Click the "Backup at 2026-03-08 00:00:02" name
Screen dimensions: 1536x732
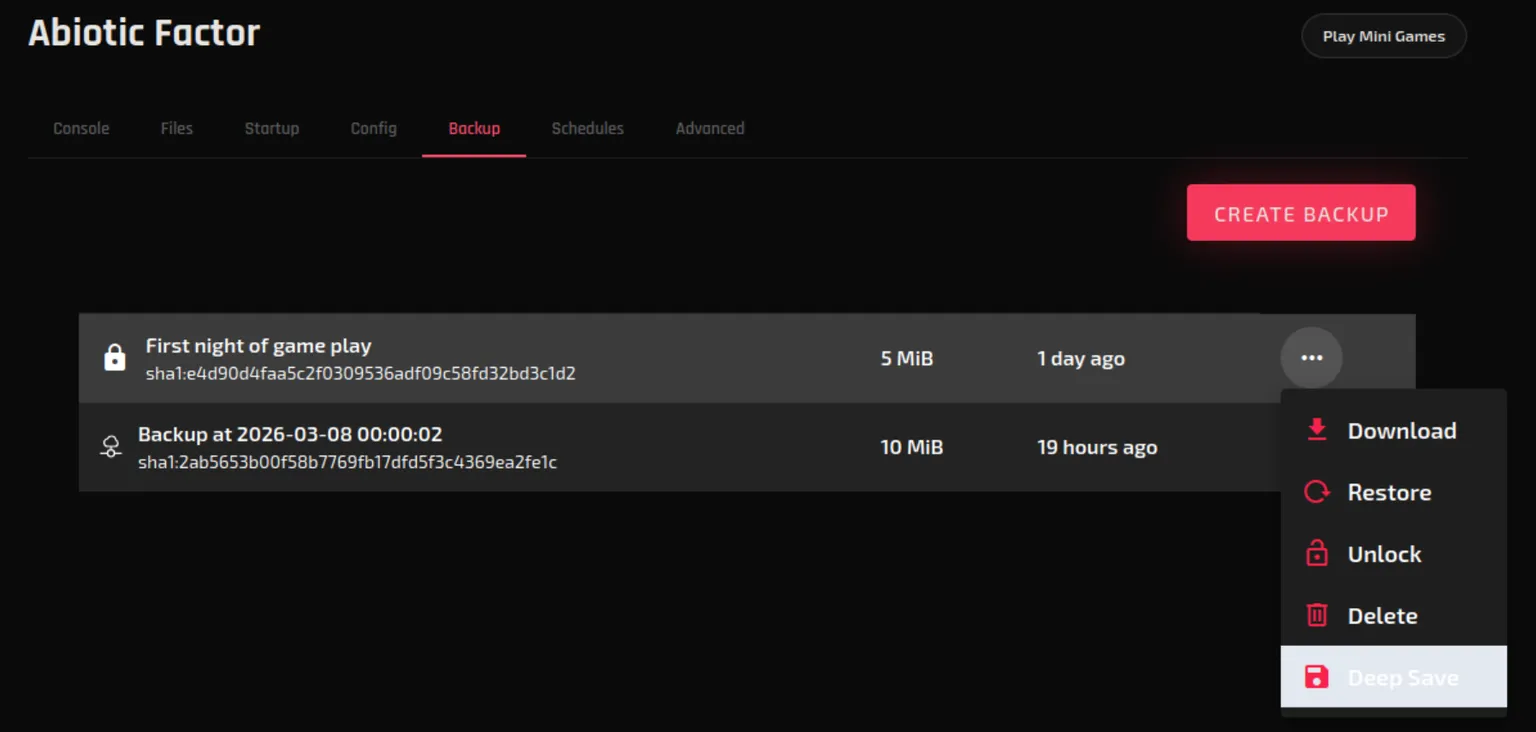[x=290, y=434]
